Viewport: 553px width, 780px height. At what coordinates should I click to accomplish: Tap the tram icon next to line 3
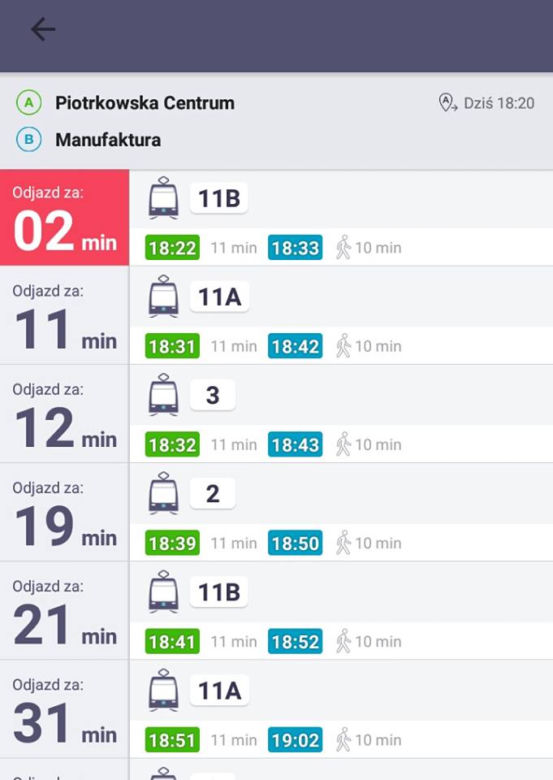point(164,394)
